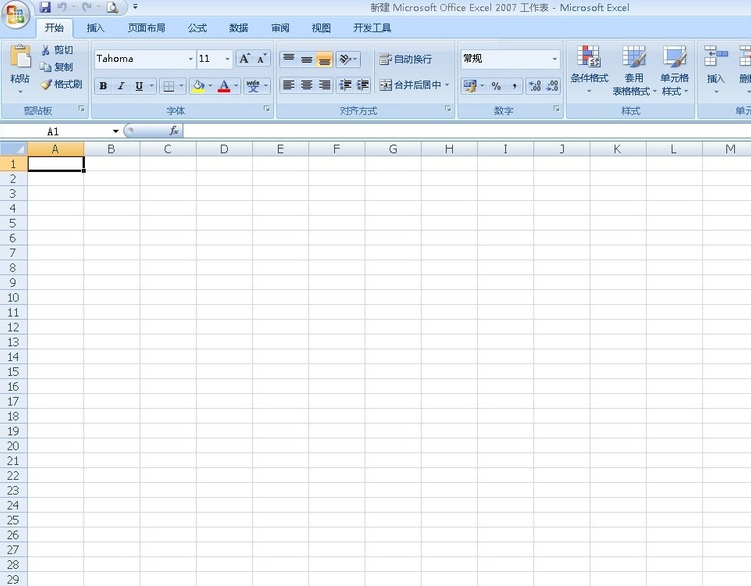The image size is (751, 586).
Task: Switch to the 公式 ribbon tab
Action: click(197, 28)
